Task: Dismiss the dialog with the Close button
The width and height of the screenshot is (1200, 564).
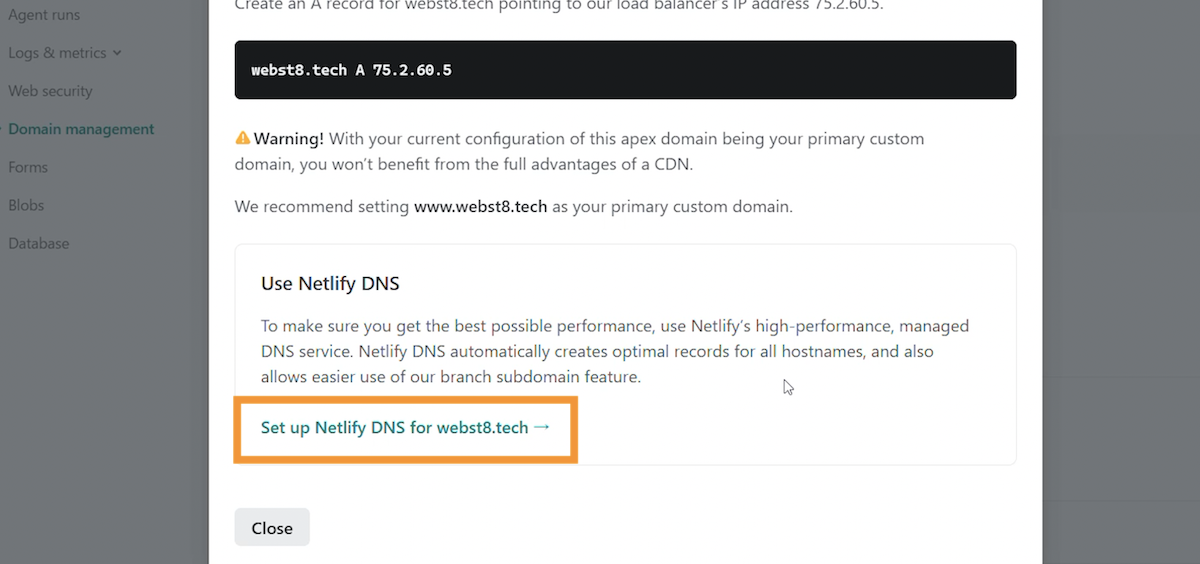Action: [x=272, y=528]
